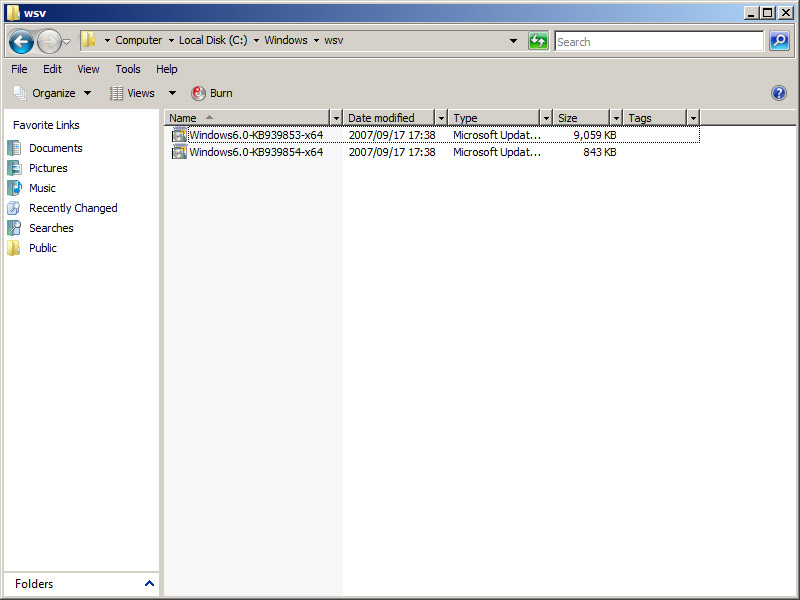The width and height of the screenshot is (800, 600).
Task: Minimize the wsv window
Action: (x=750, y=13)
